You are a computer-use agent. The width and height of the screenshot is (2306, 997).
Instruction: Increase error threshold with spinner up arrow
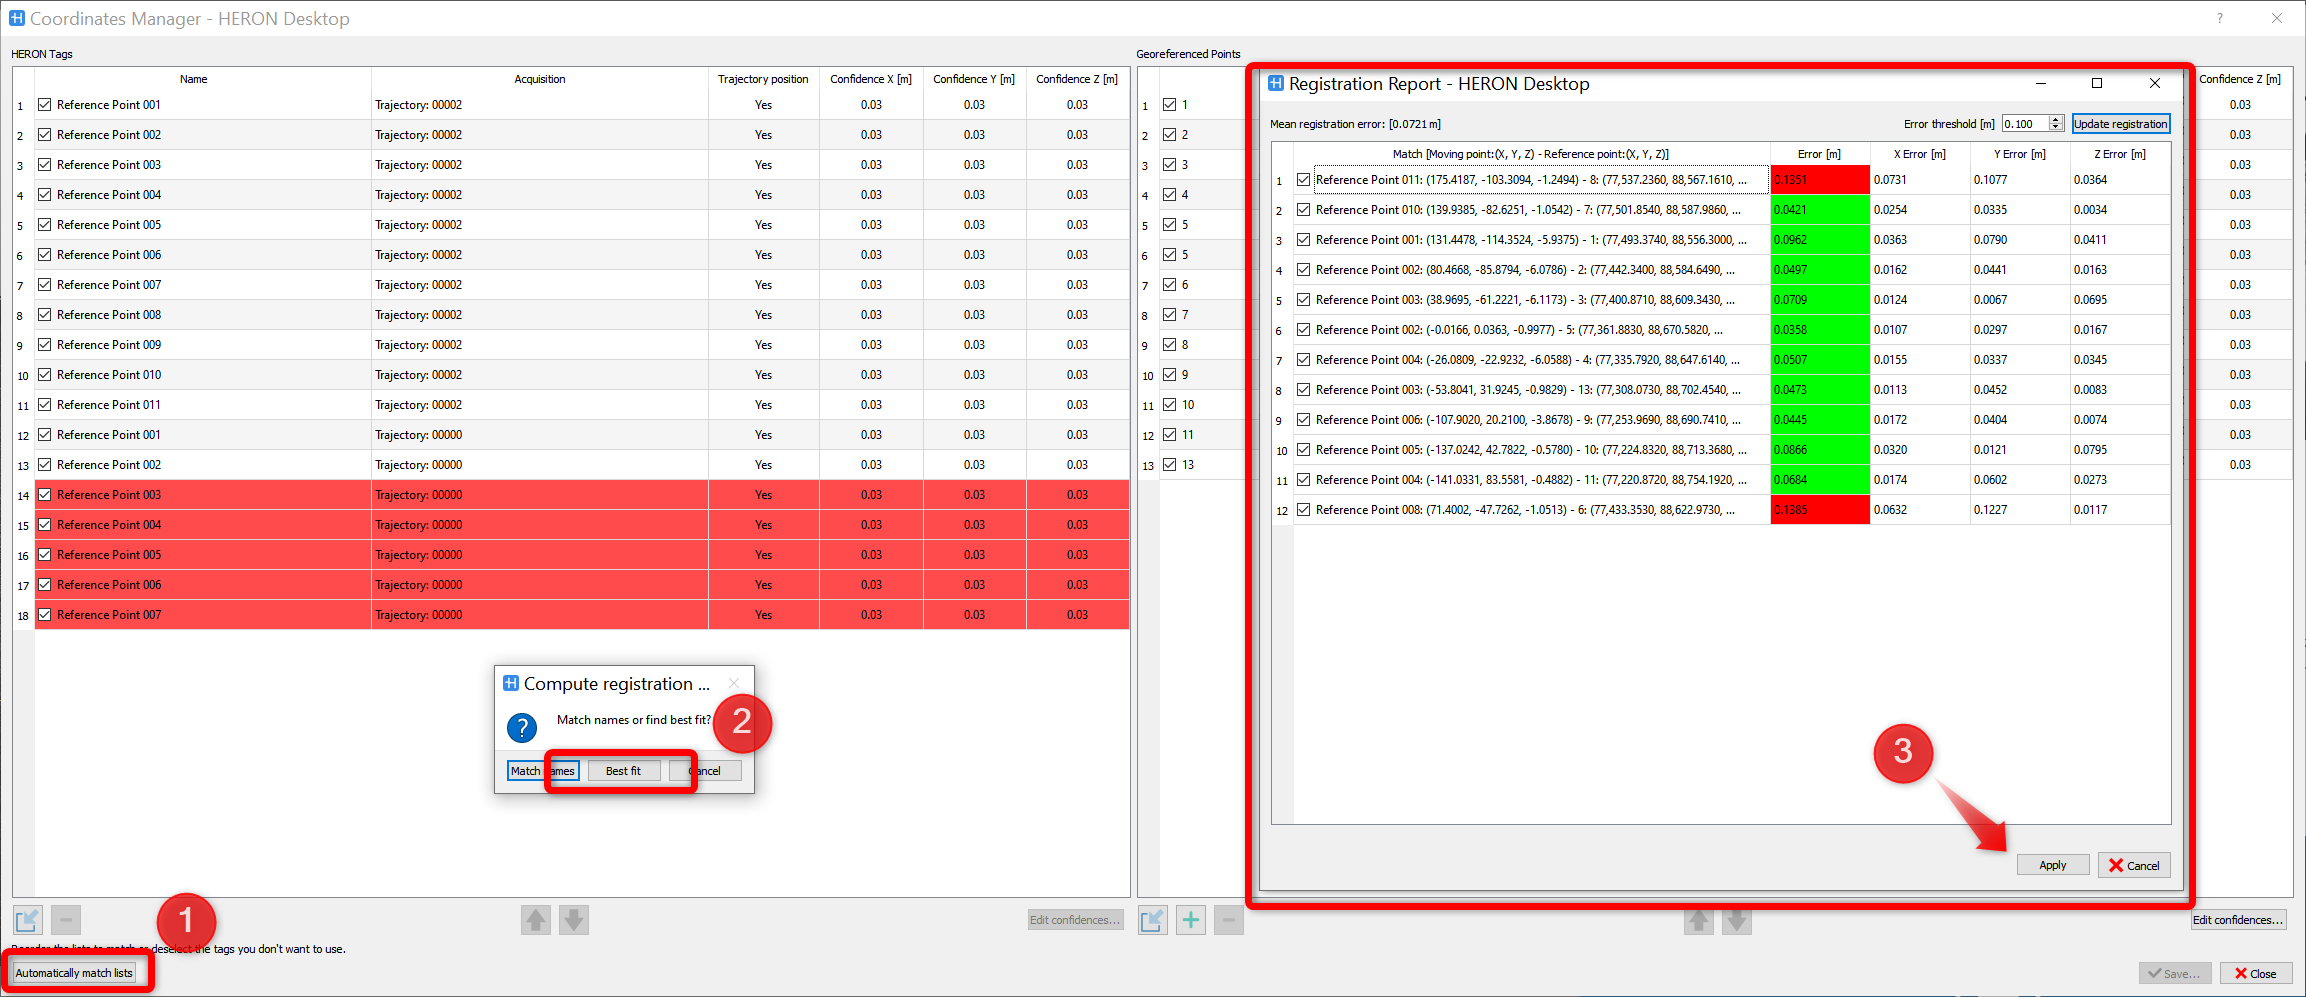click(2056, 119)
